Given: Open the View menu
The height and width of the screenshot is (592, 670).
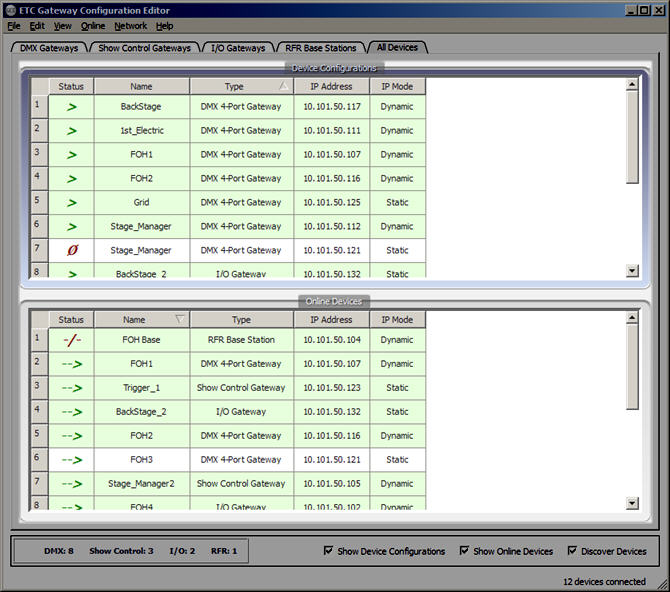Looking at the screenshot, I should click(62, 26).
